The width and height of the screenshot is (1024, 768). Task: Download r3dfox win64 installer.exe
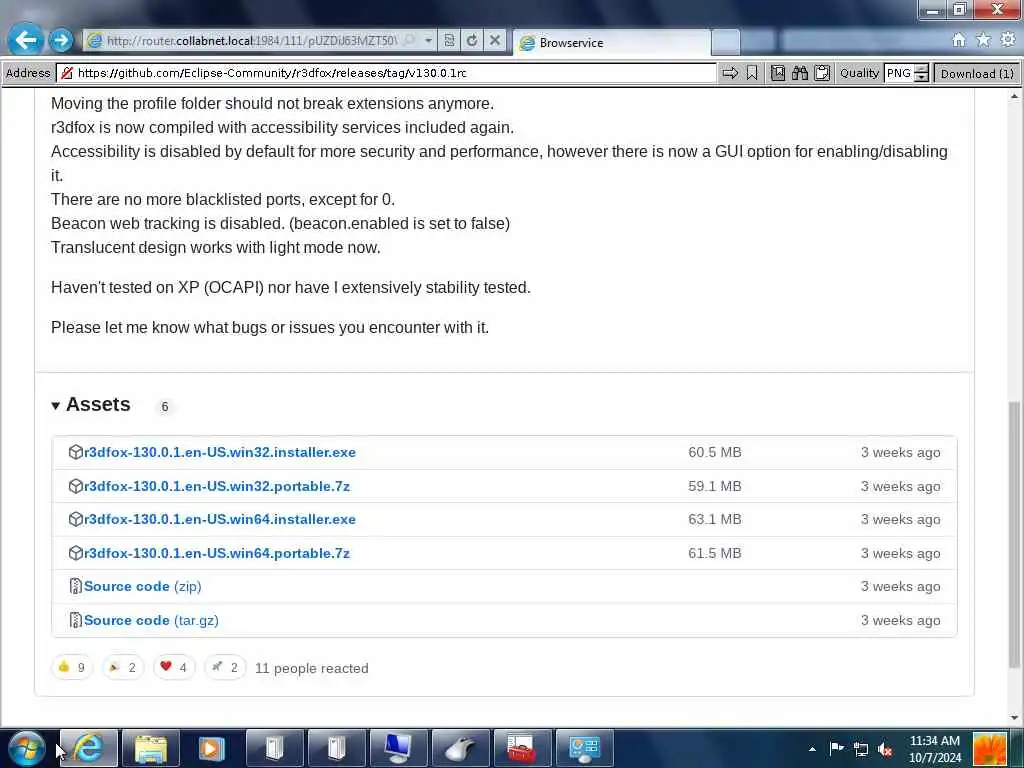coord(220,519)
